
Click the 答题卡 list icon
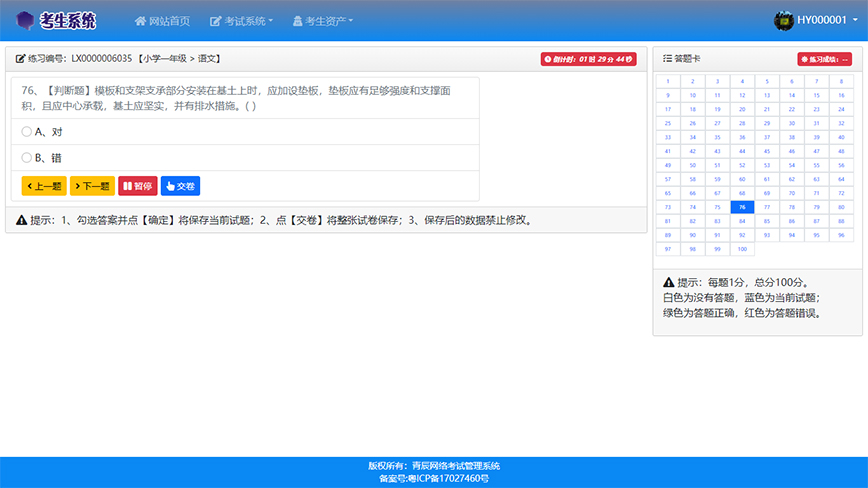[x=667, y=59]
